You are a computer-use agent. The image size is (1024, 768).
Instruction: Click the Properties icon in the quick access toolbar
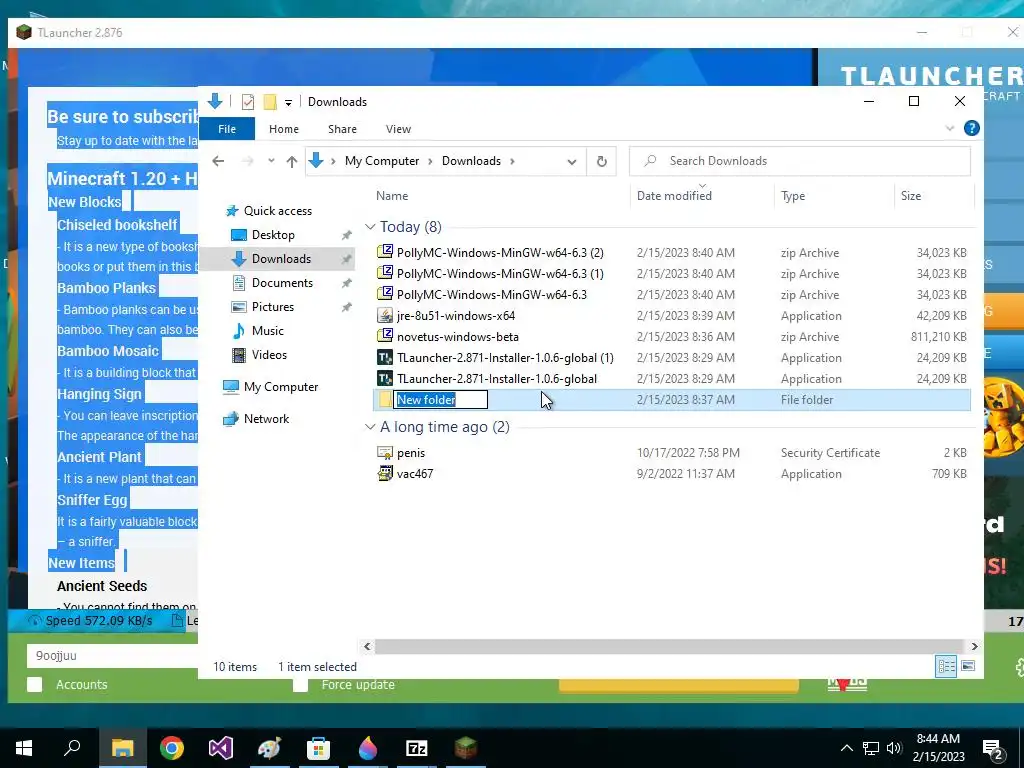(248, 102)
